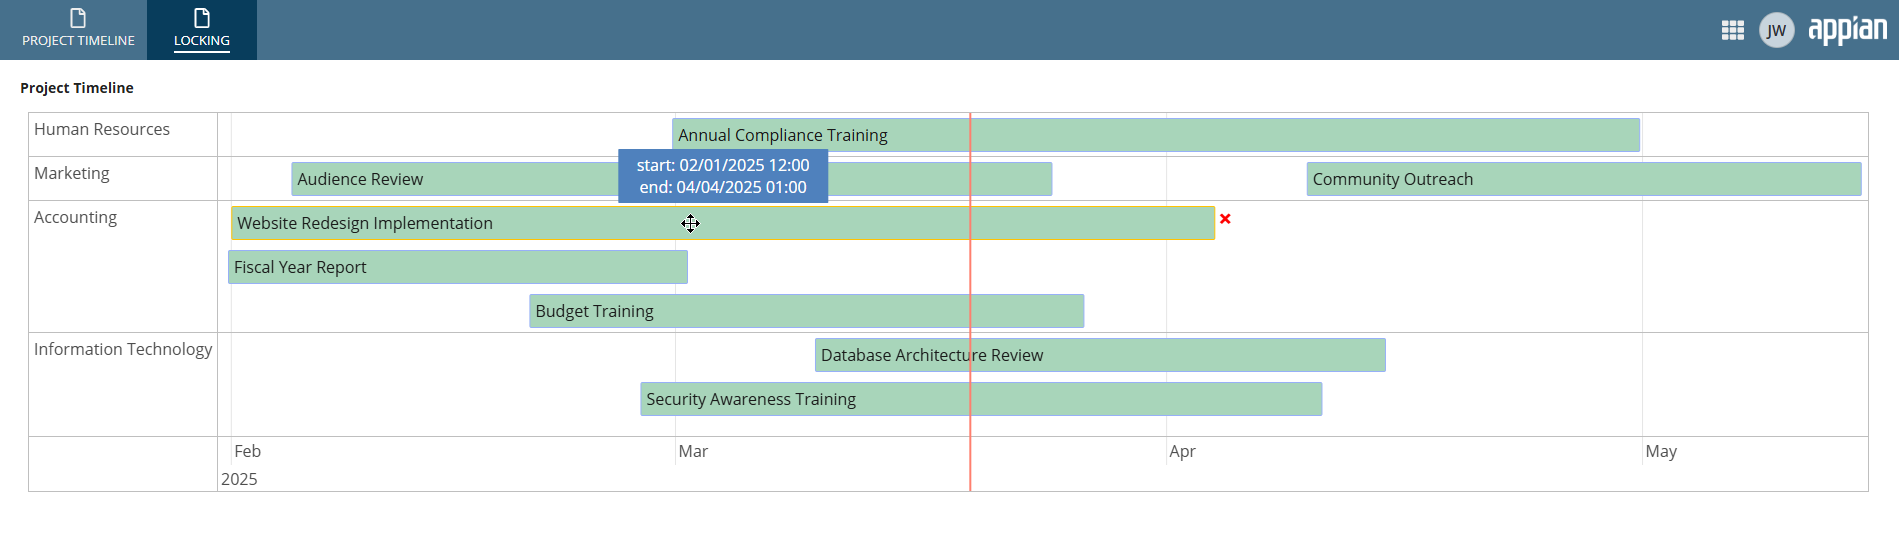Image resolution: width=1899 pixels, height=533 pixels.
Task: Switch to the Locking tab
Action: (x=202, y=30)
